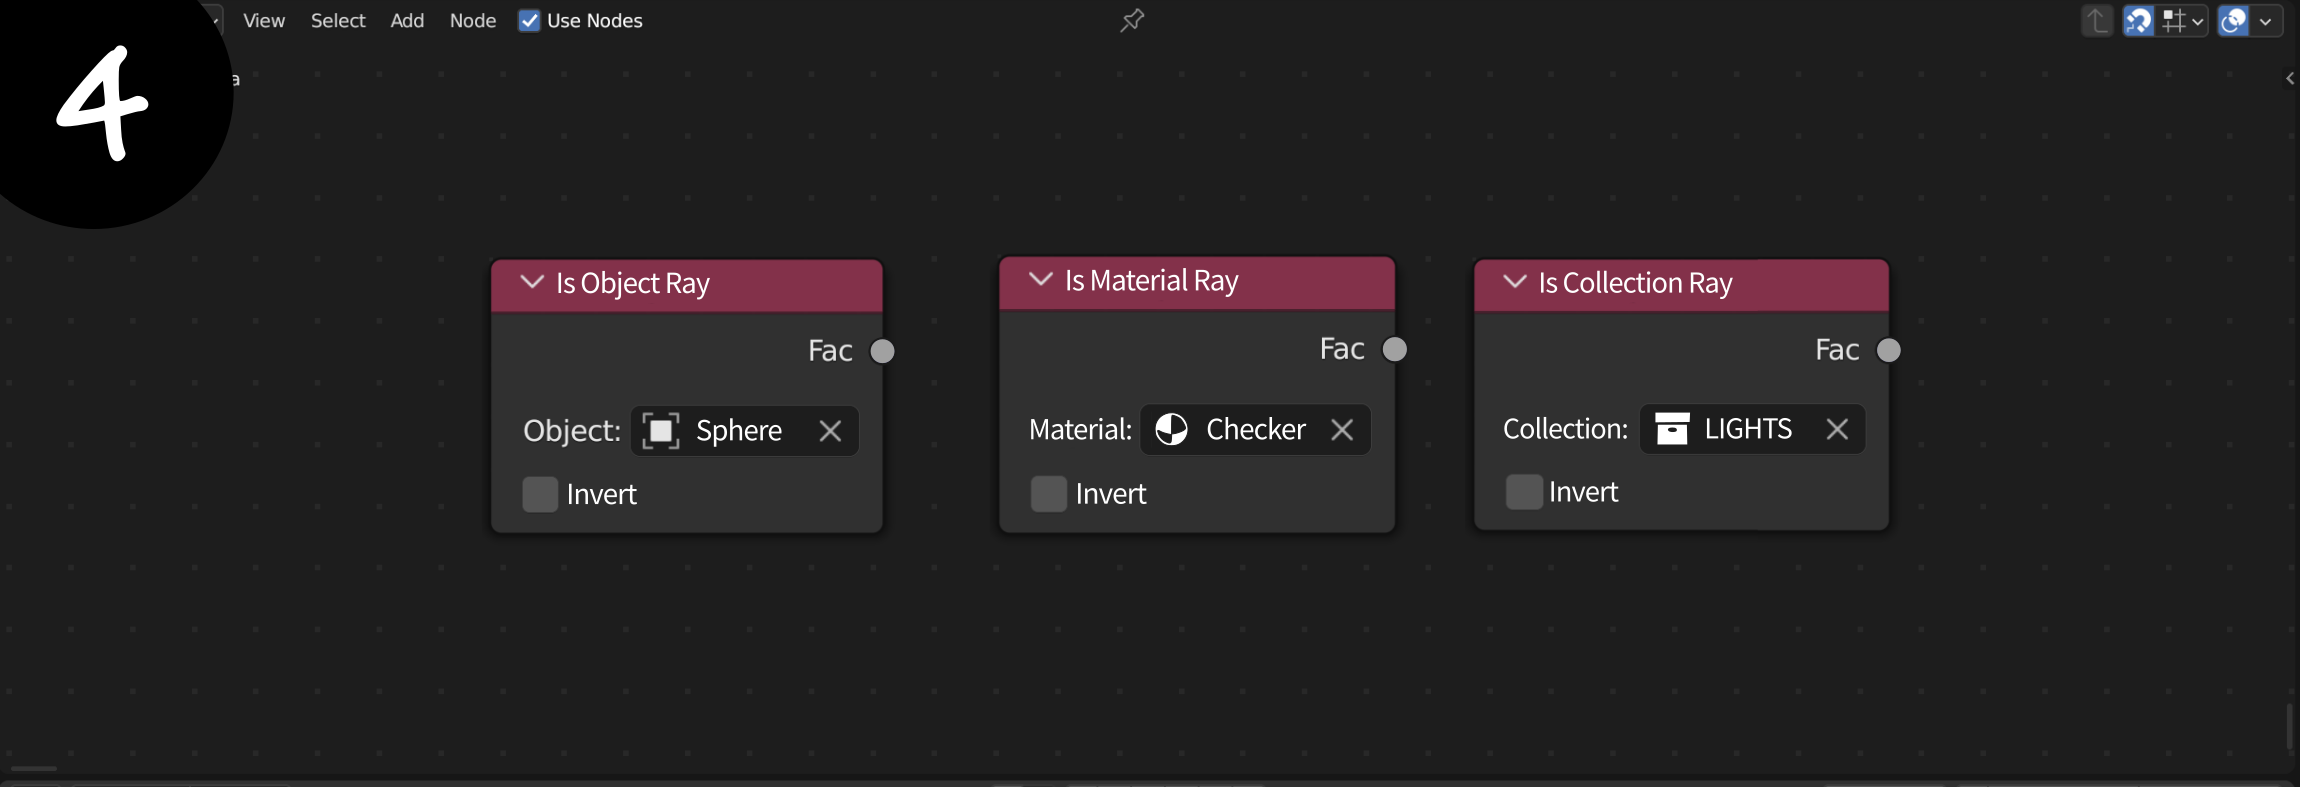The width and height of the screenshot is (2300, 787).
Task: Clear the LIGHTS collection selection
Action: click(1837, 428)
